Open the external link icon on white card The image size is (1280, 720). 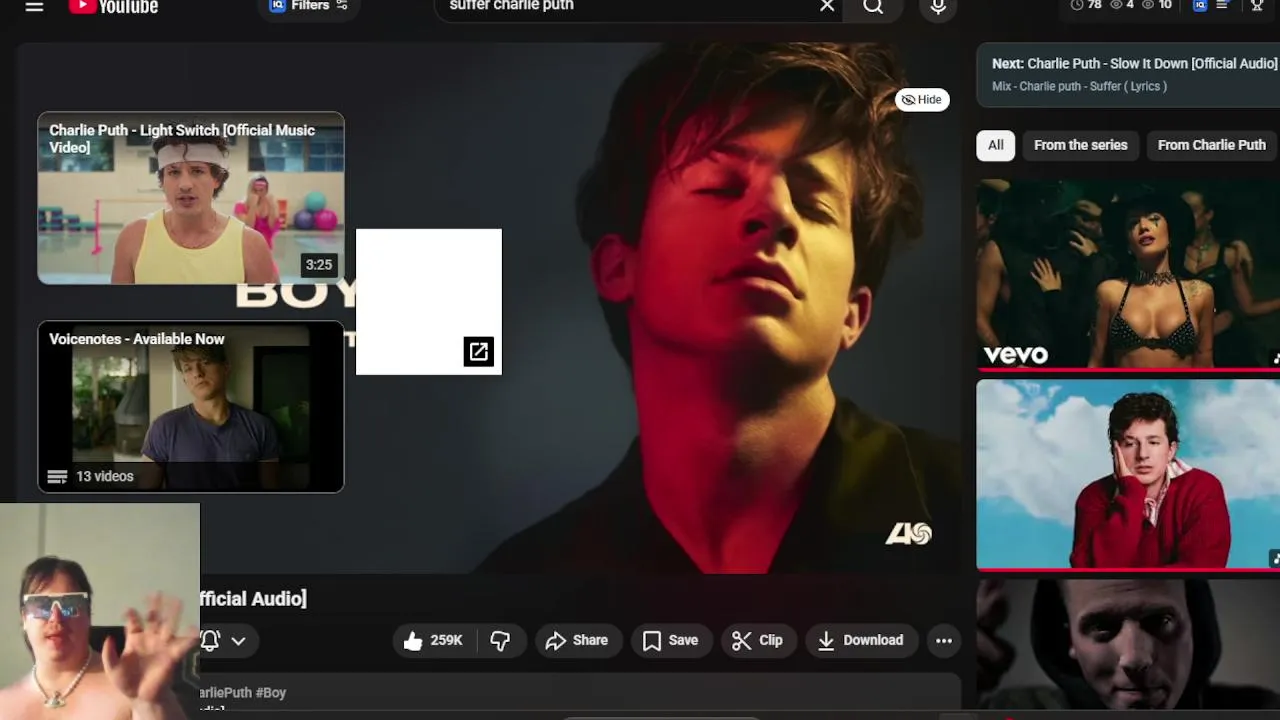[x=478, y=351]
